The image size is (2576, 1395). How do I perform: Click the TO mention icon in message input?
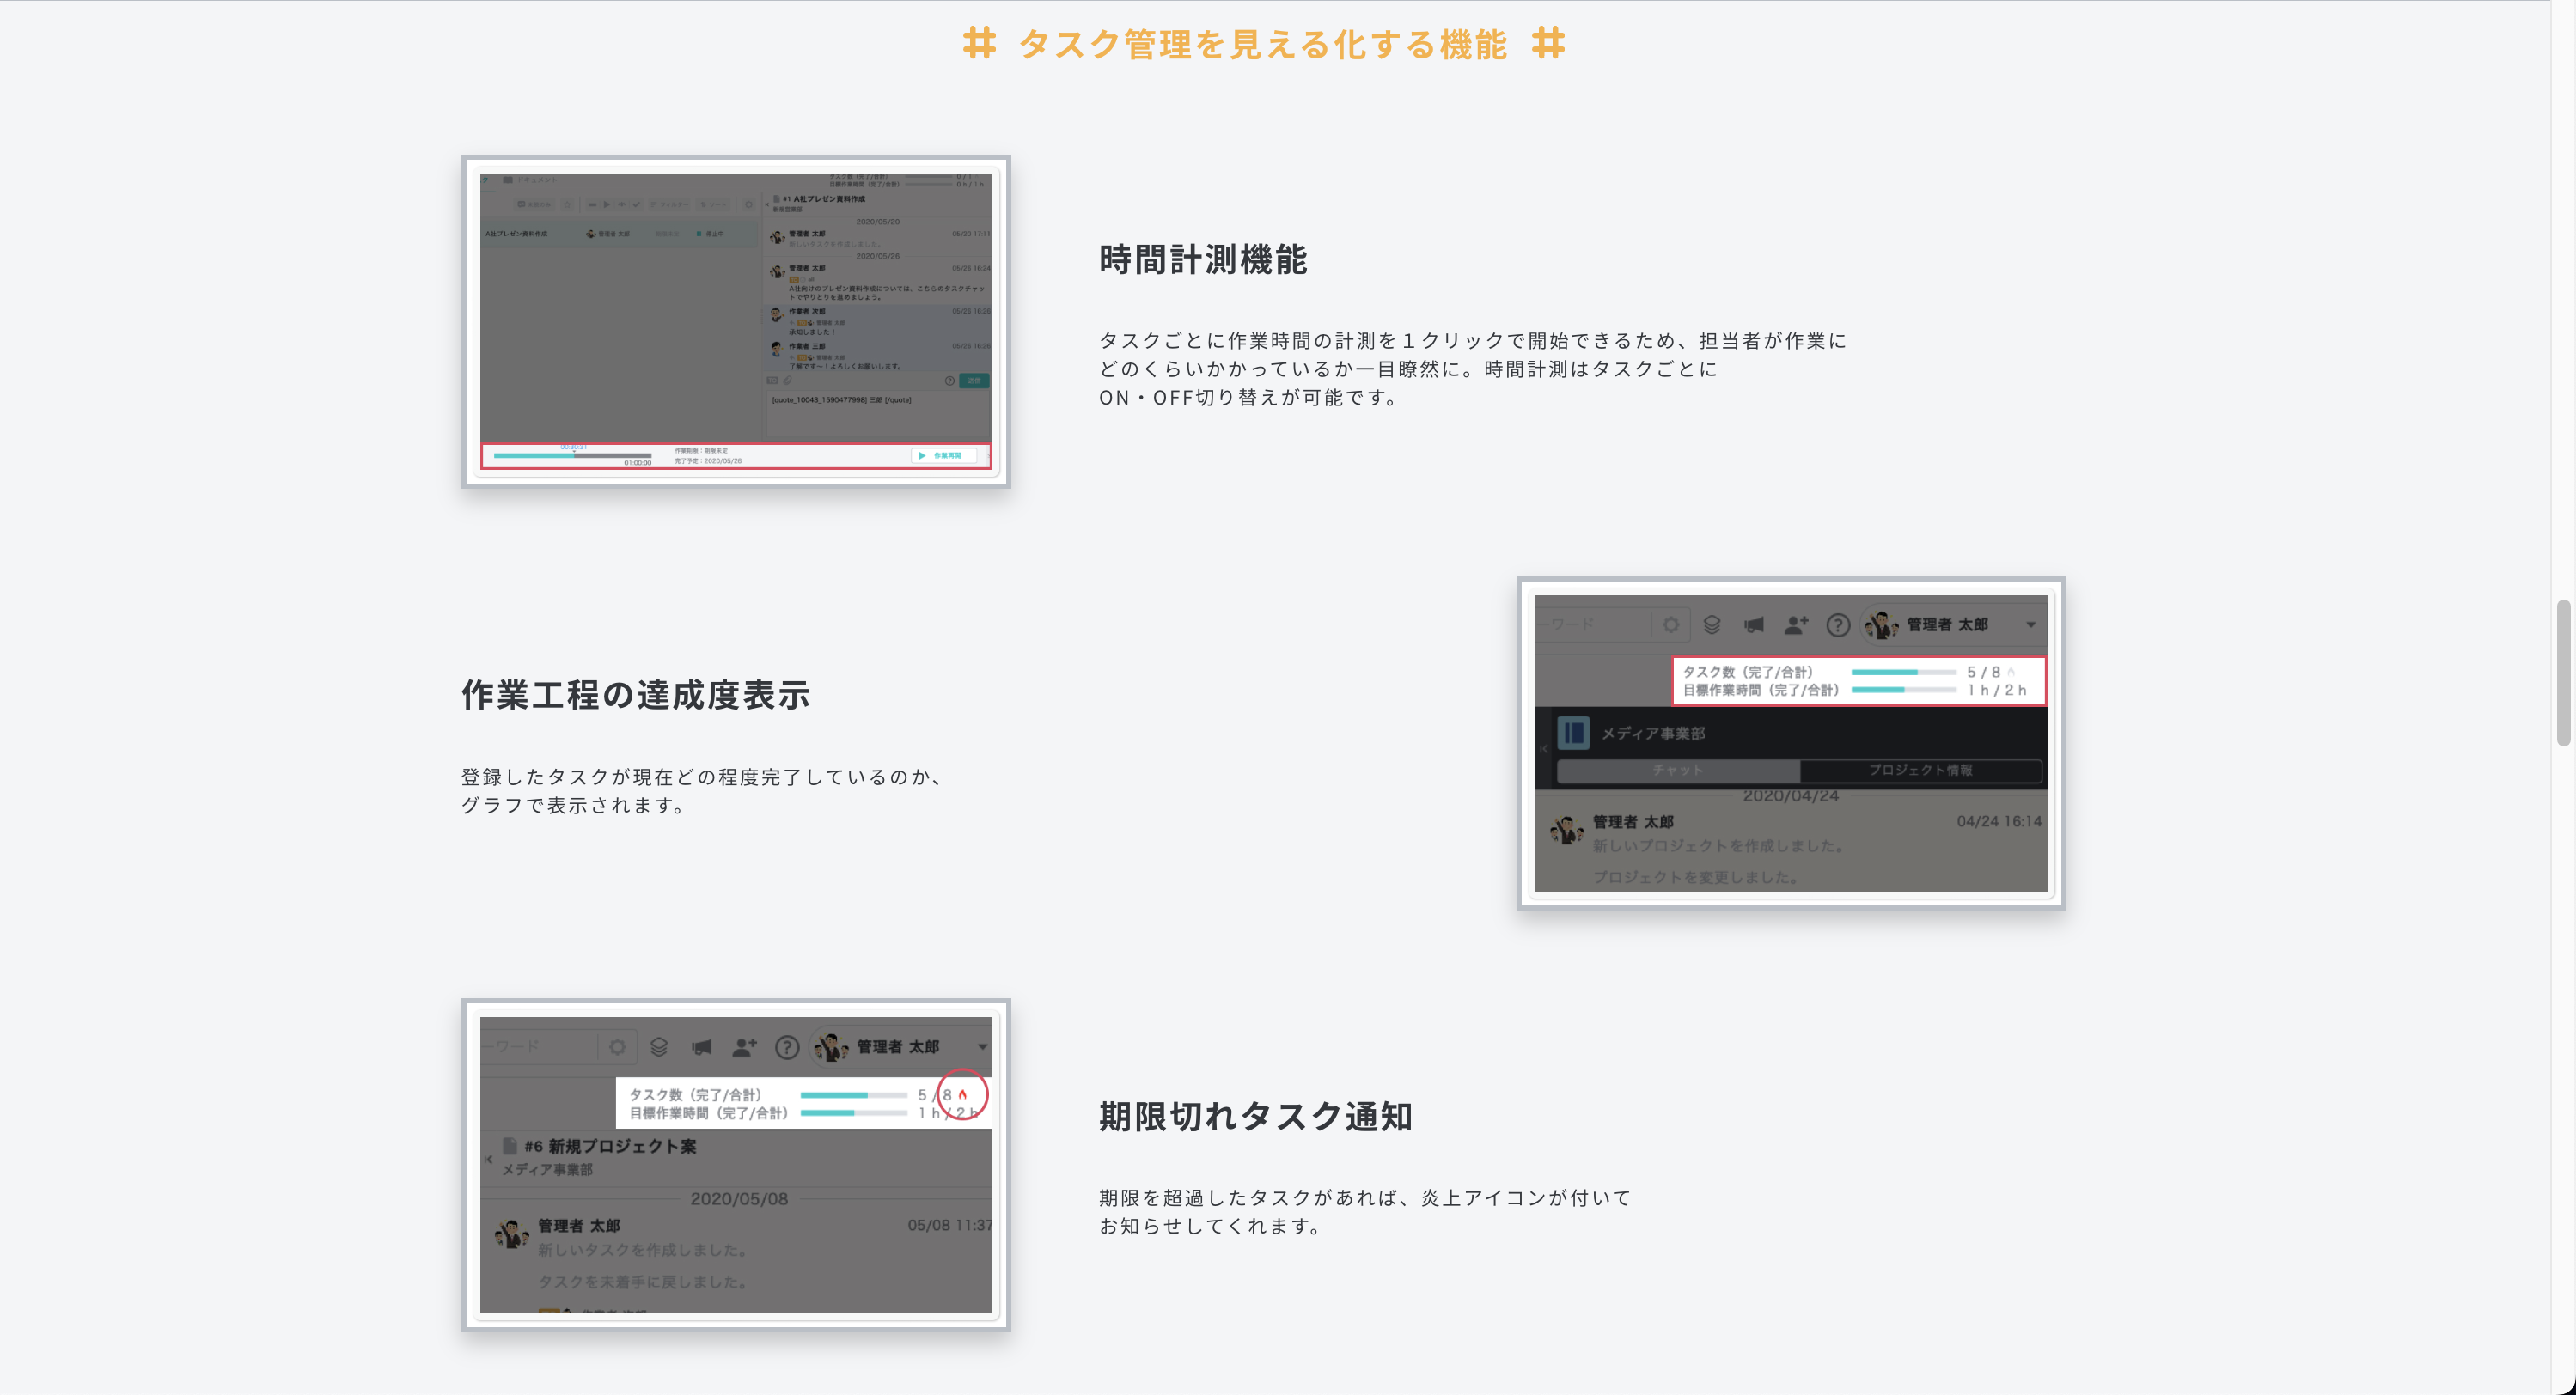coord(773,381)
